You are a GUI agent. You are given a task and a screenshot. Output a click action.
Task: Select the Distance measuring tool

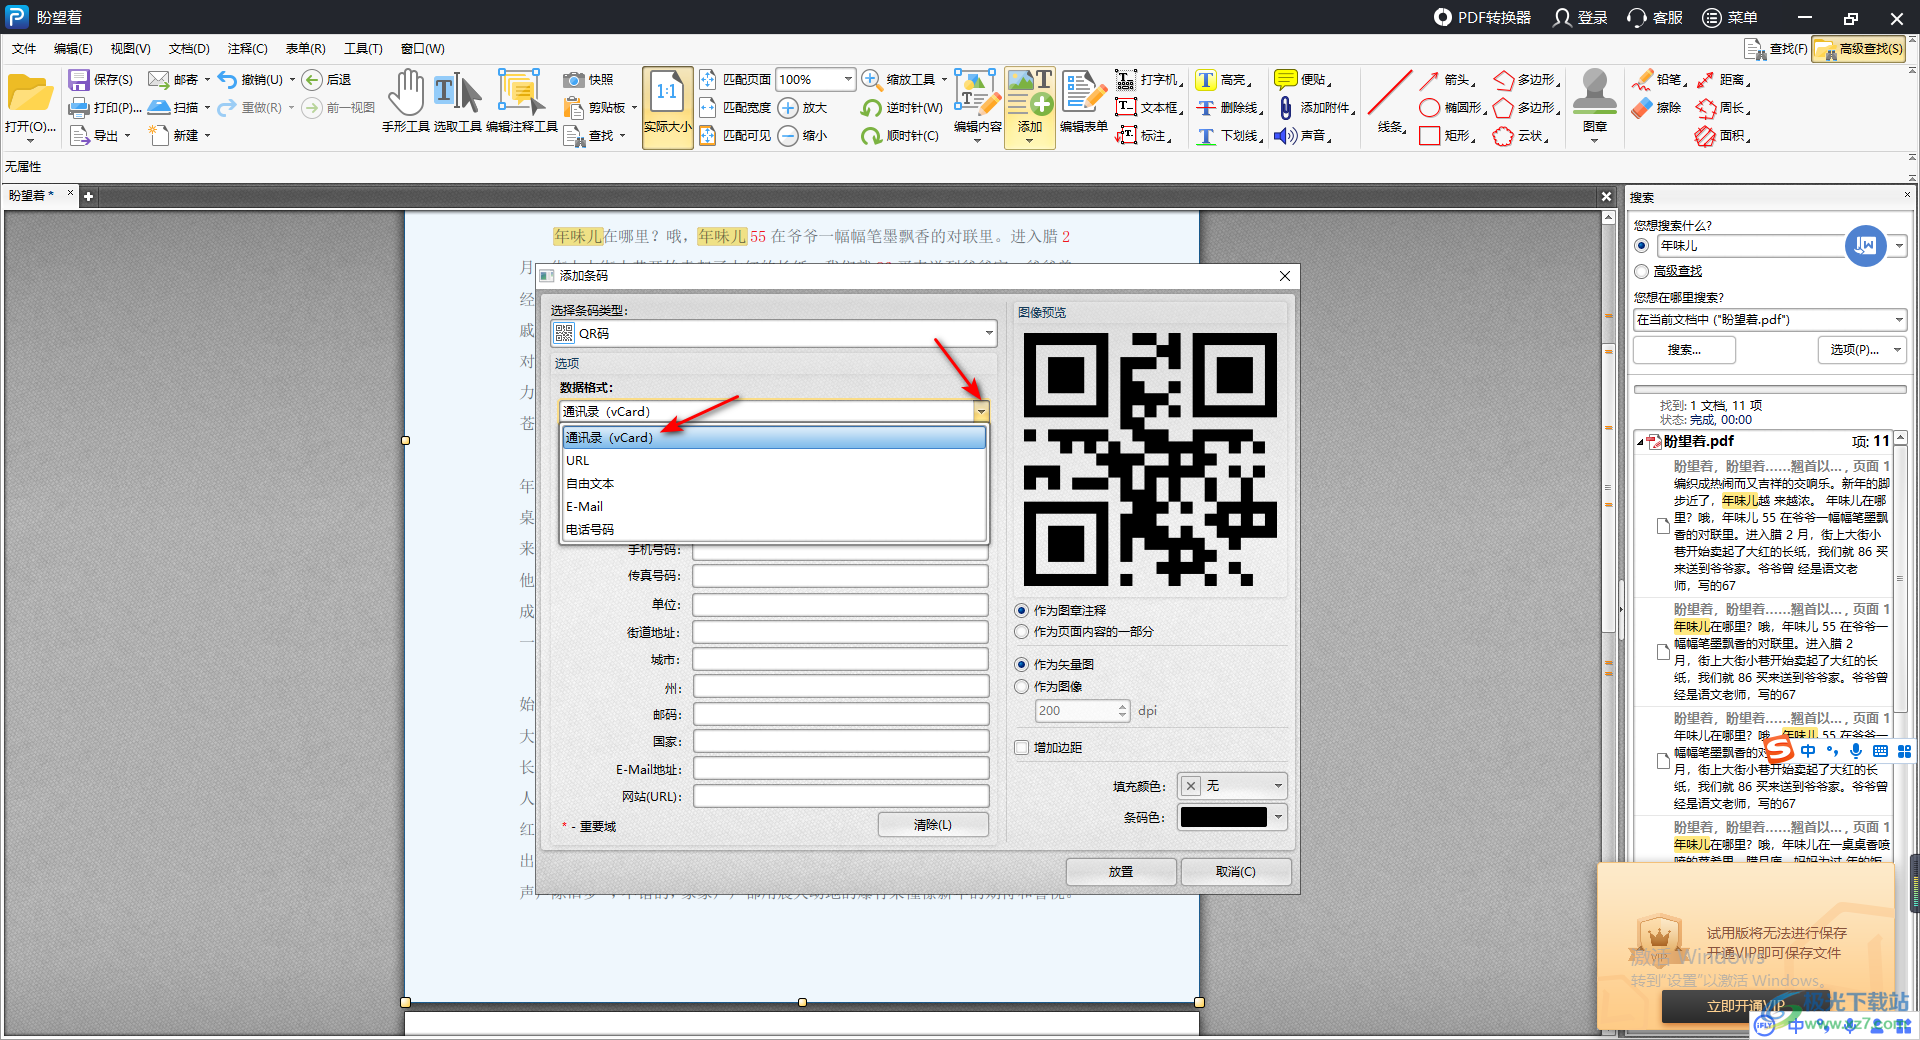point(1723,80)
